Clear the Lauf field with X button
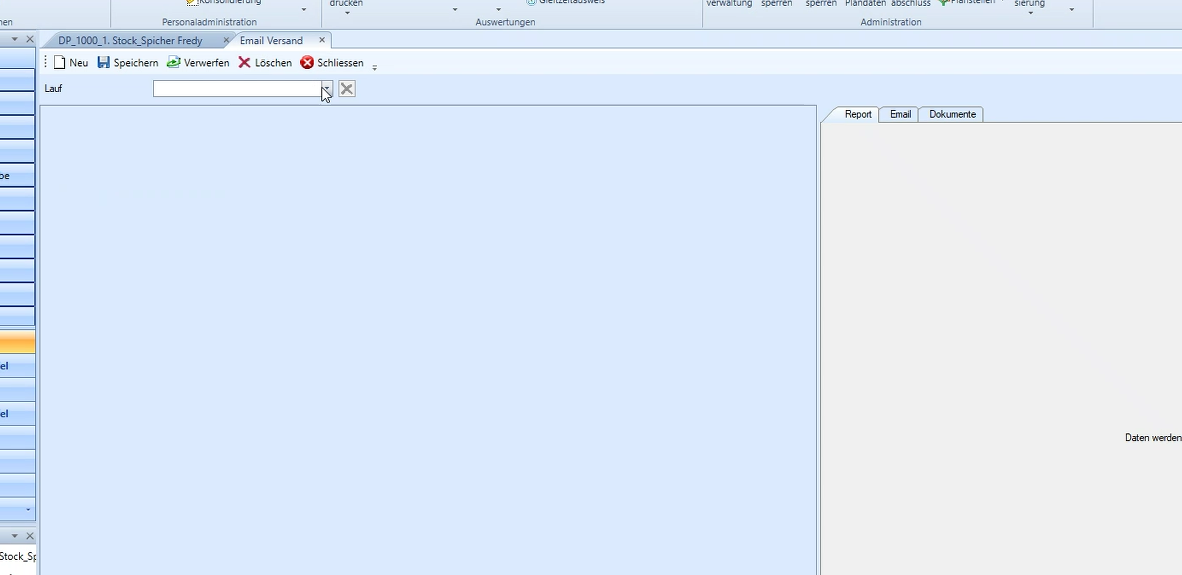 pyautogui.click(x=347, y=89)
